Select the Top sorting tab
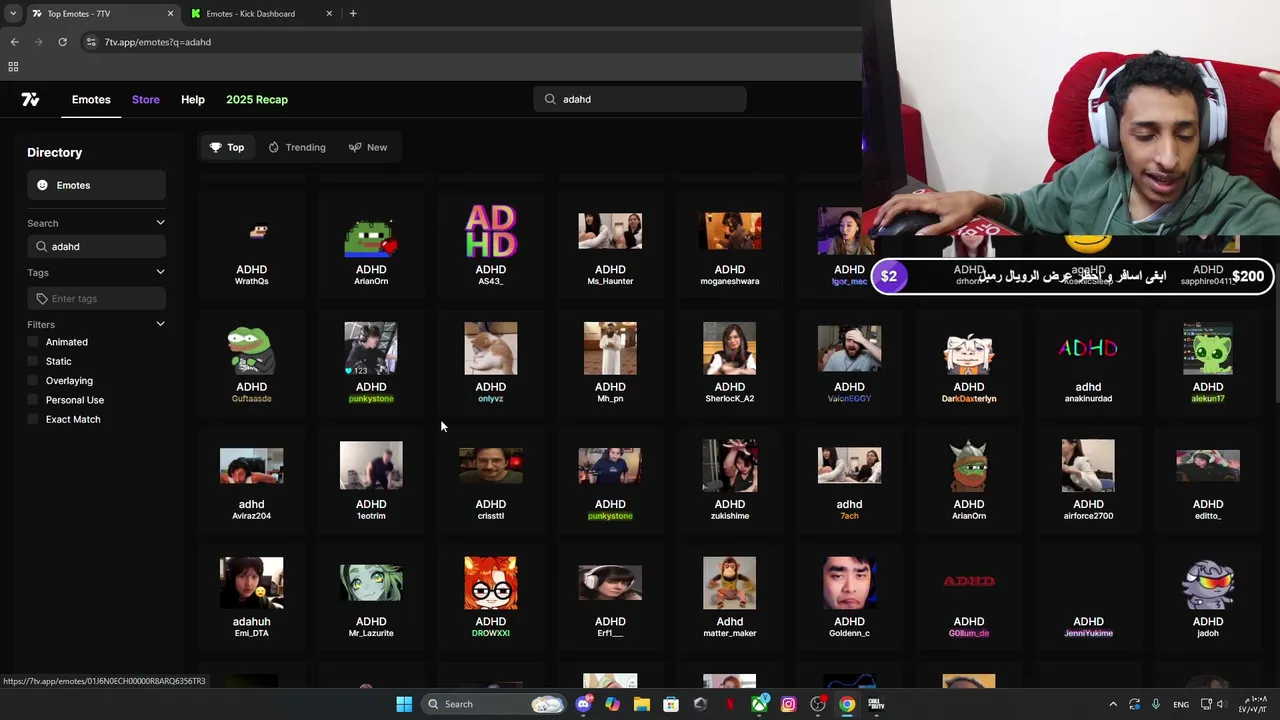Screen dimensions: 1280x720 tap(227, 147)
